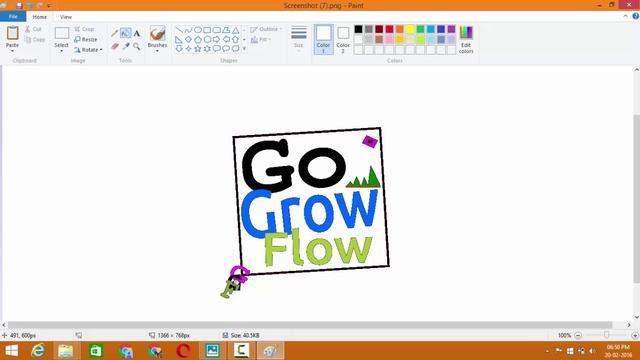Choose the Left arrow shape
640x360 pixels.
226,40
